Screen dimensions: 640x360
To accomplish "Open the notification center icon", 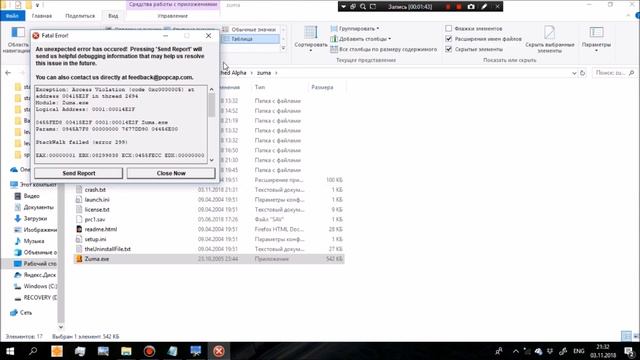I will click(629, 351).
